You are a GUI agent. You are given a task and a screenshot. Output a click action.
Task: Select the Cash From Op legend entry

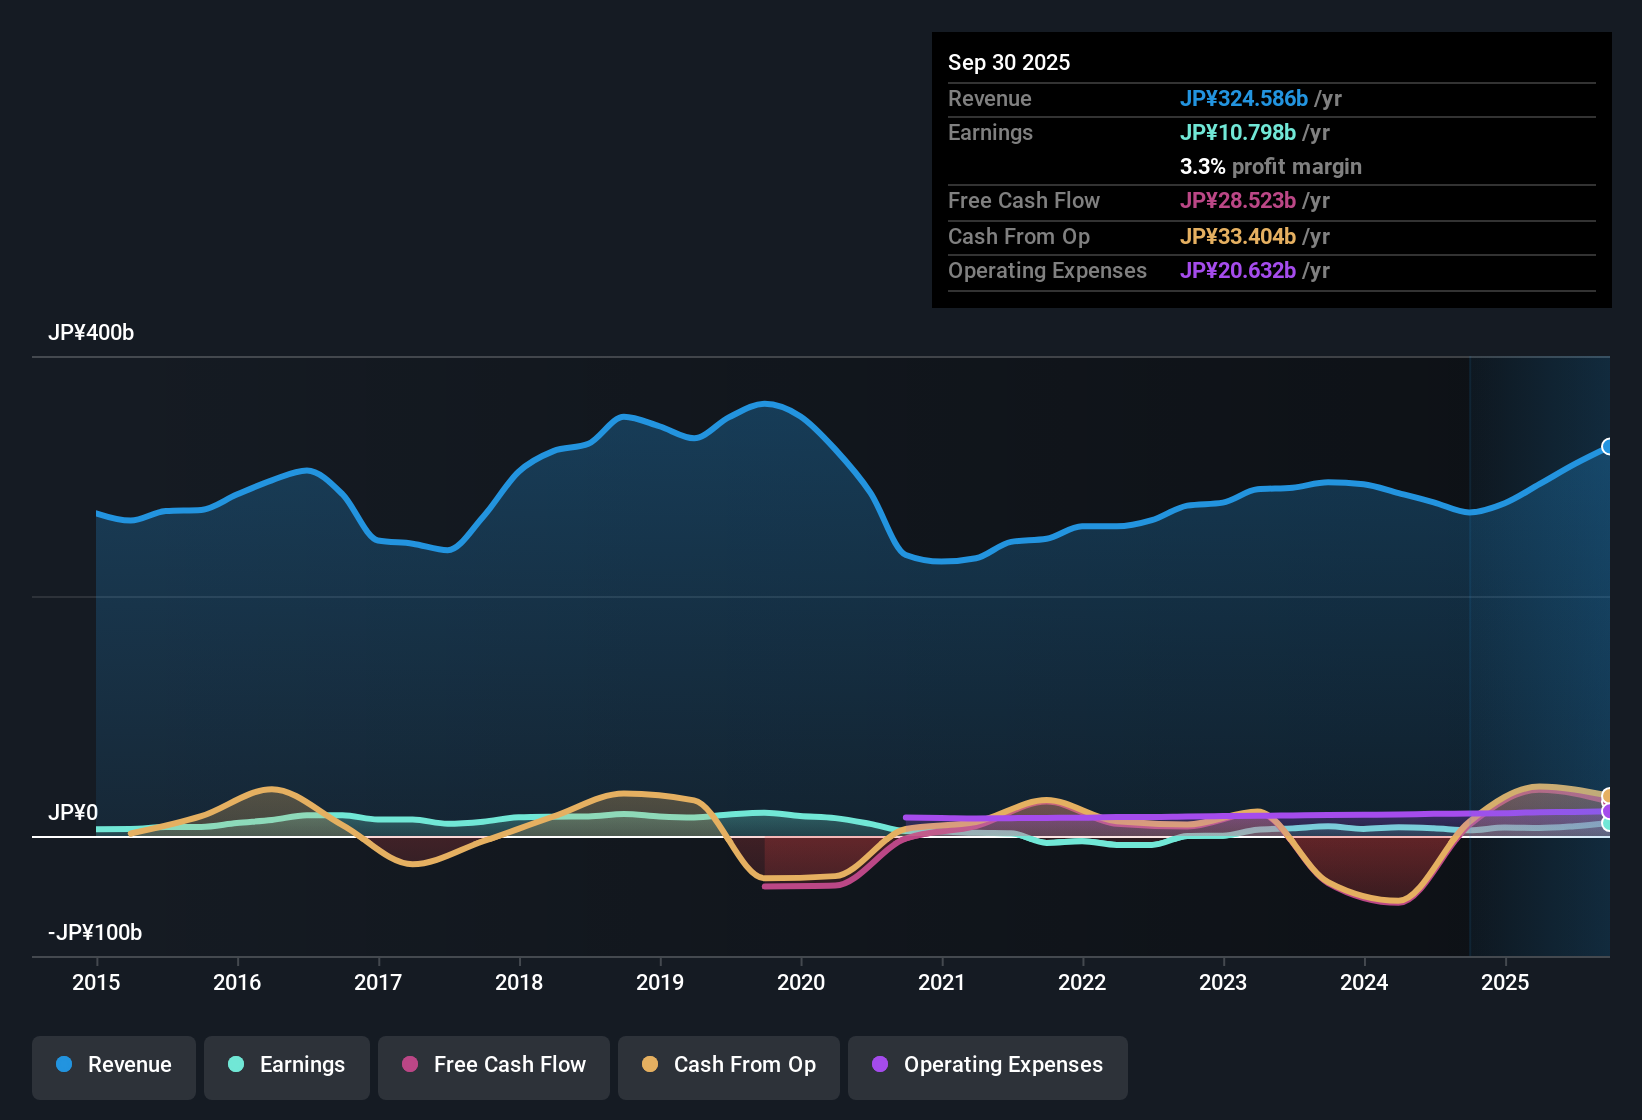[728, 1067]
